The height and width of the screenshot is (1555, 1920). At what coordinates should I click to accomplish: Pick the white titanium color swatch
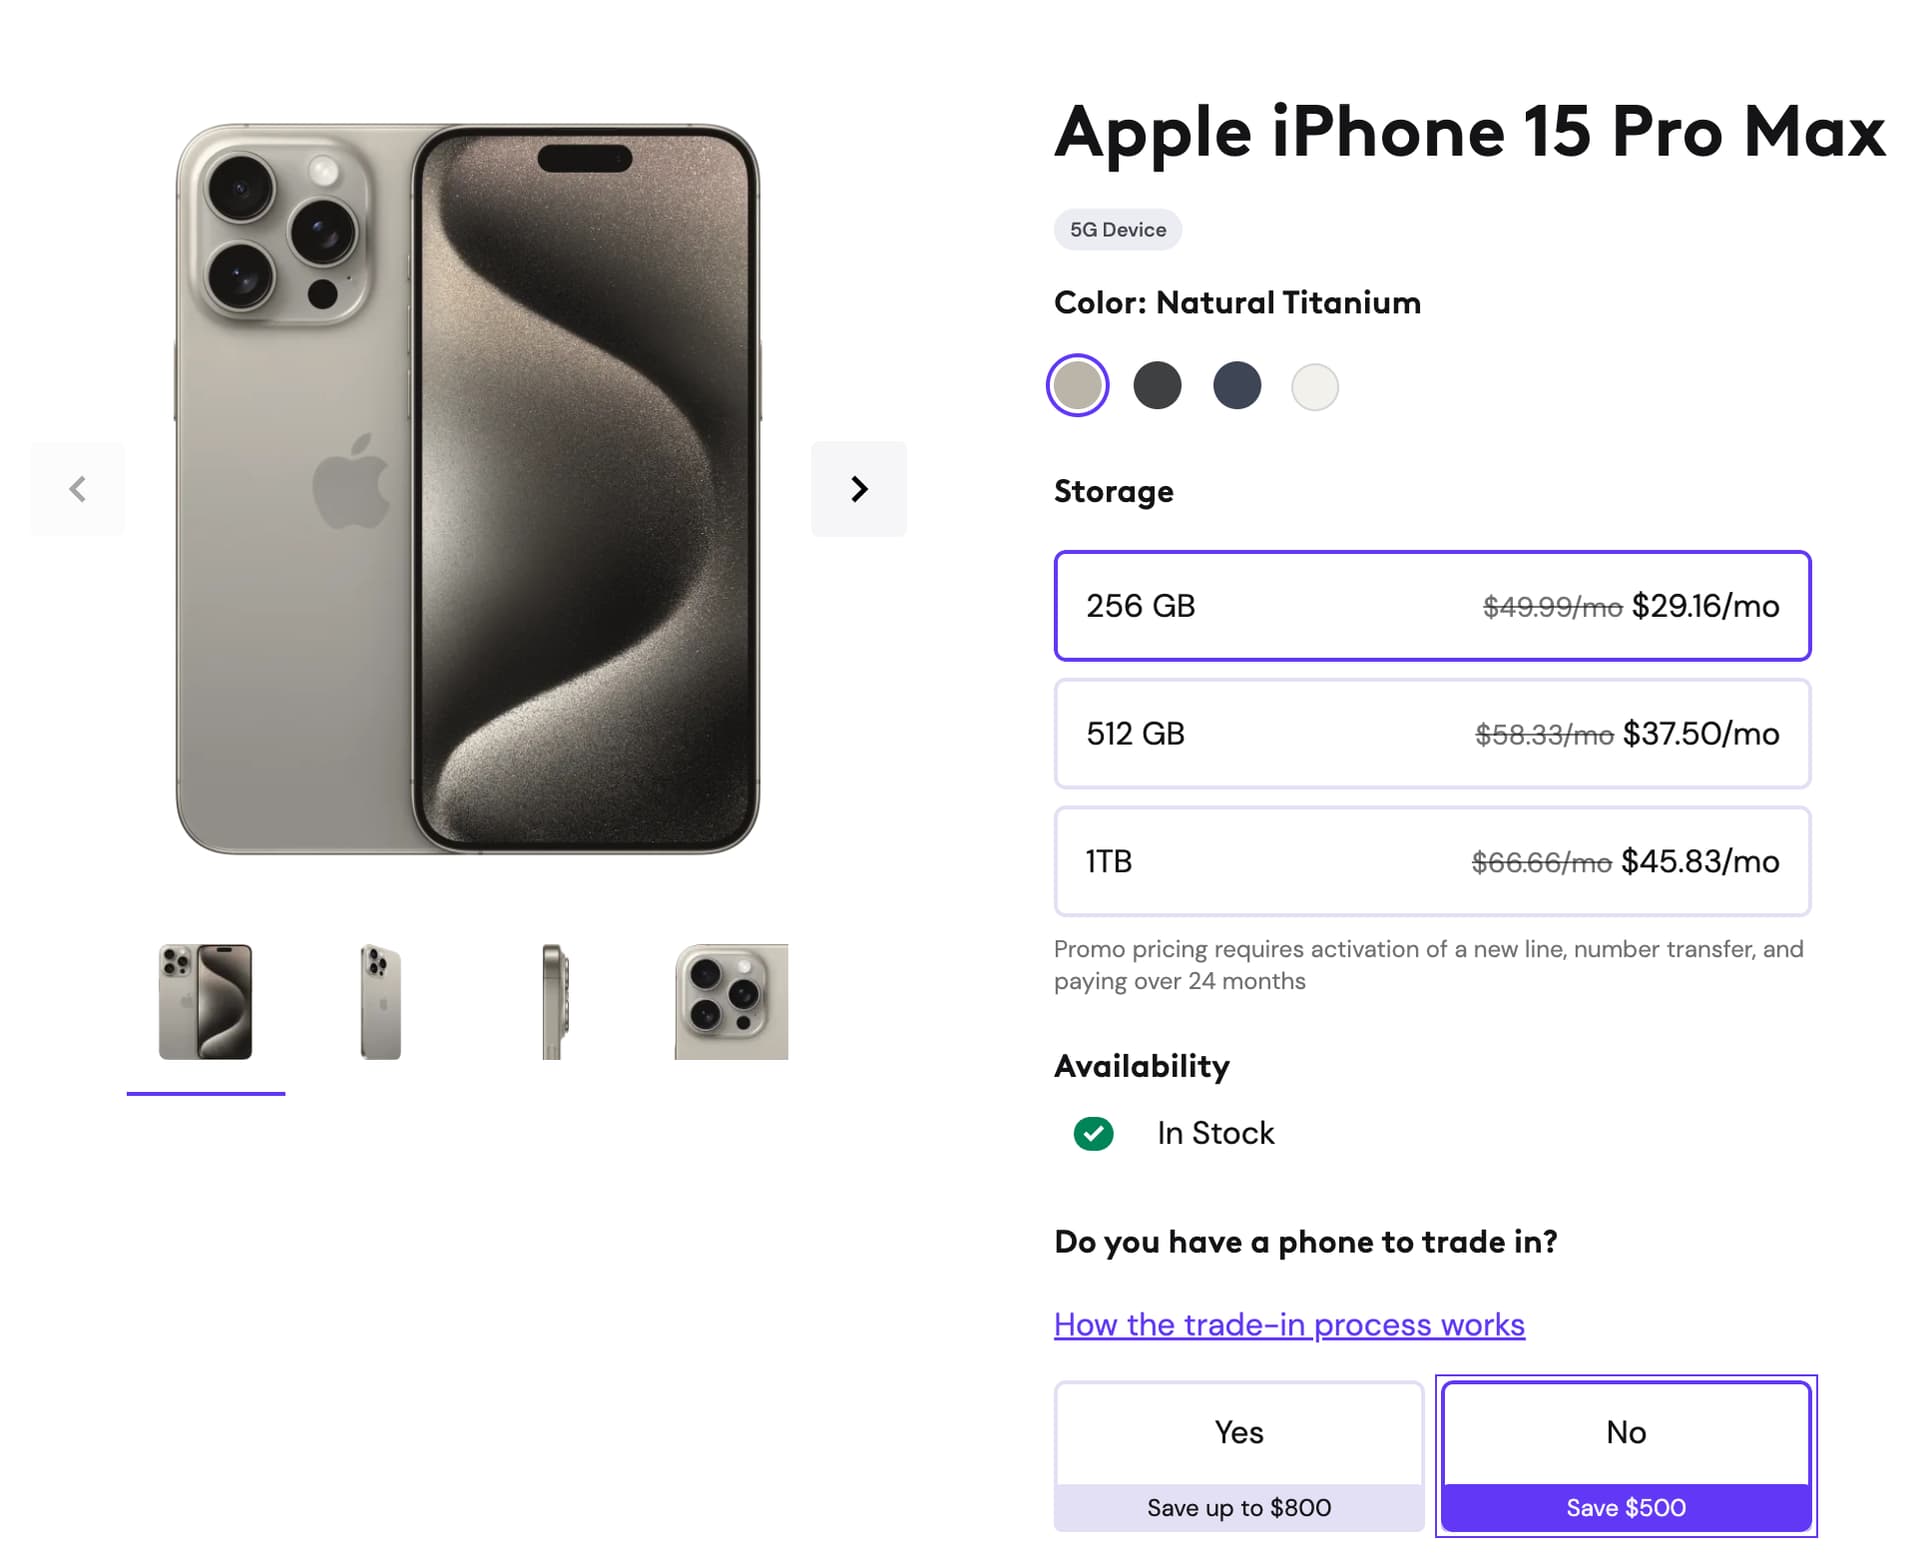point(1315,387)
